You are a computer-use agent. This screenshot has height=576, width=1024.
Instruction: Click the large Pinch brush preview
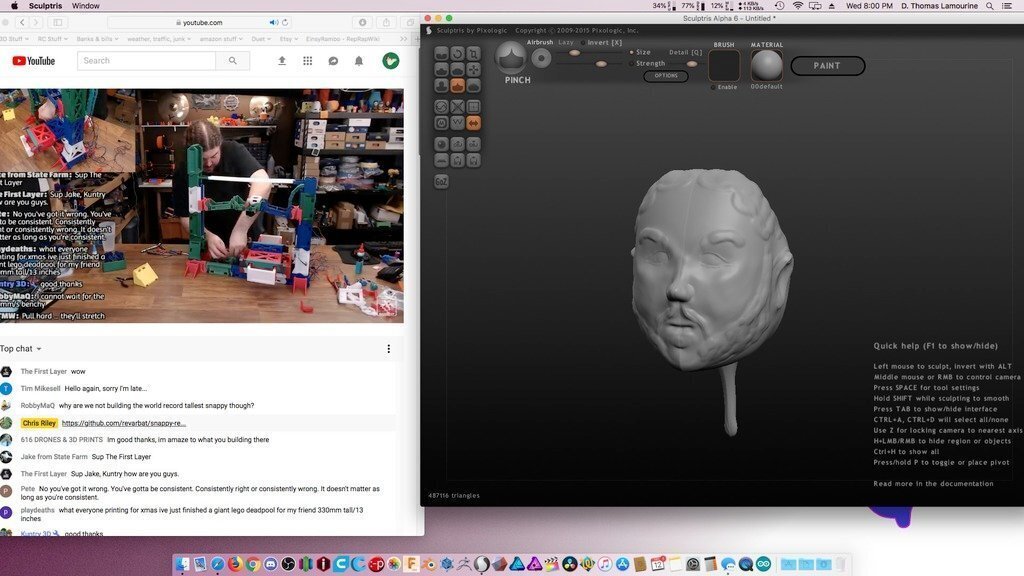(511, 58)
